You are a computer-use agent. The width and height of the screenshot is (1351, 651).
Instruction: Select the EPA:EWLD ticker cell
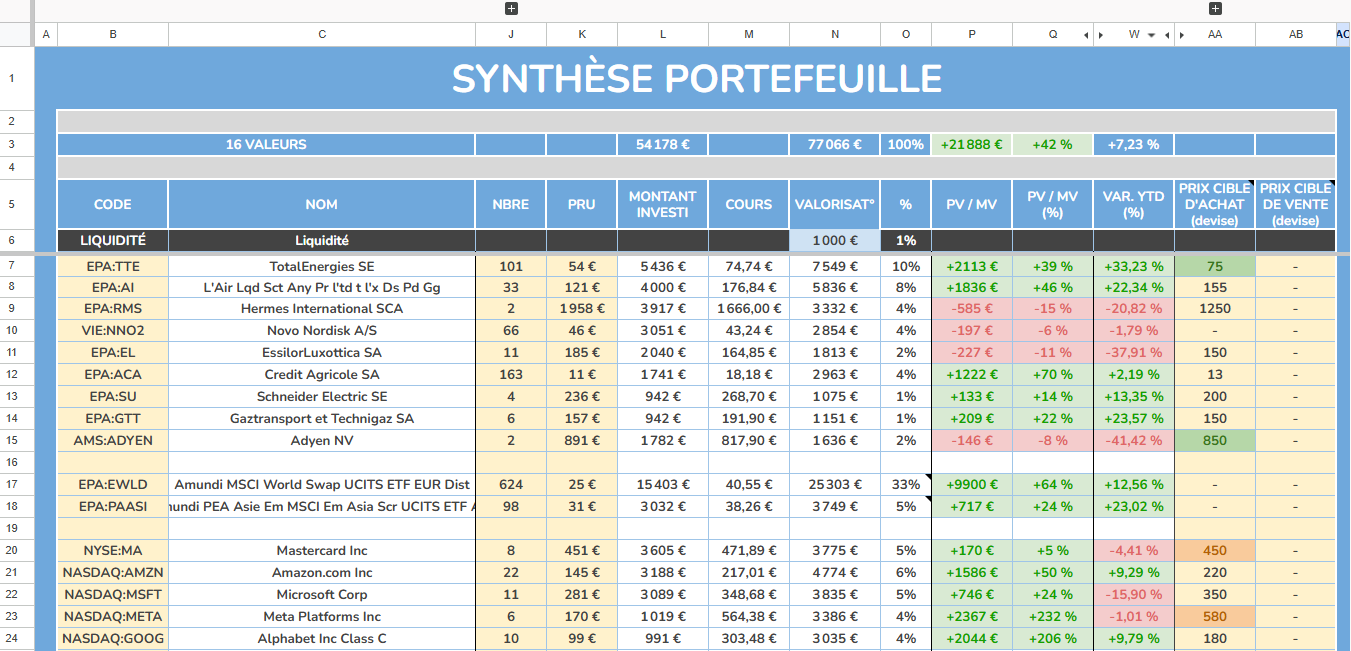(x=113, y=485)
